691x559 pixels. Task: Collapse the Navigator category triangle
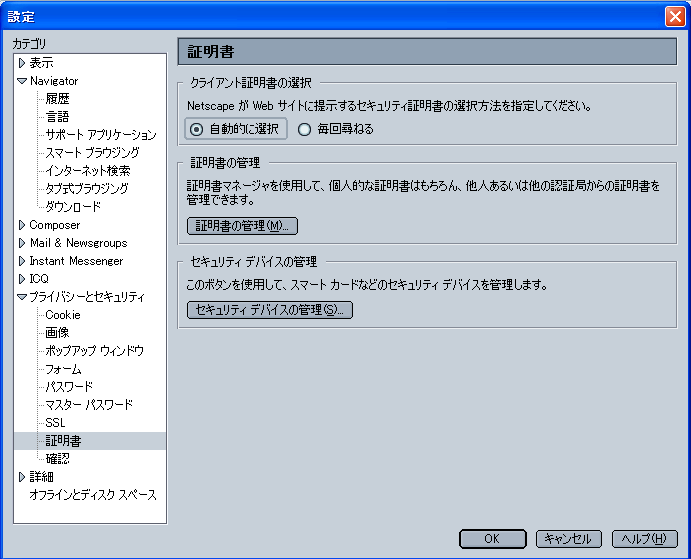(21, 81)
